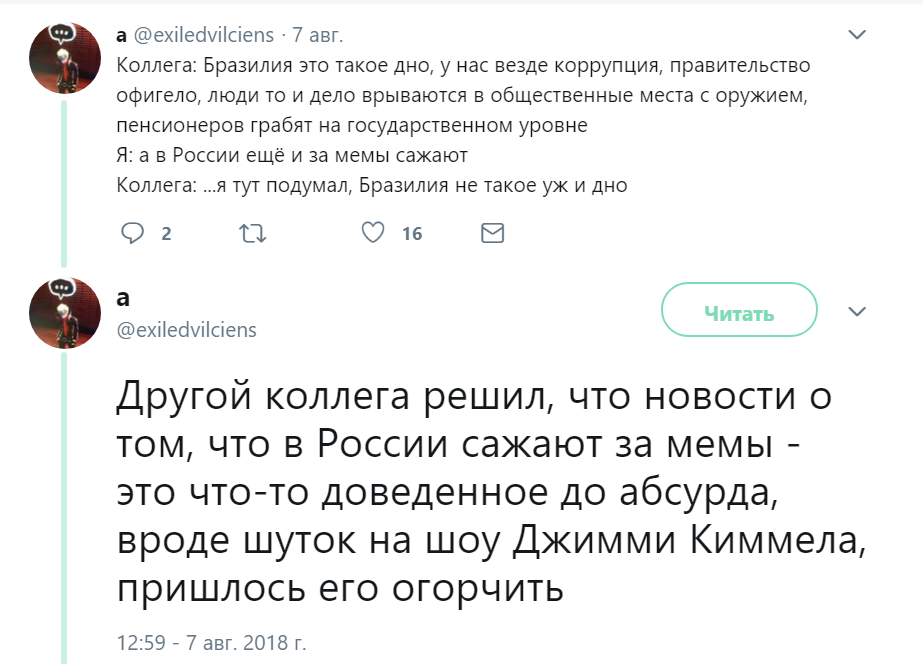Open the first tweet's avatar picture
923x664 pixels.
click(65, 58)
